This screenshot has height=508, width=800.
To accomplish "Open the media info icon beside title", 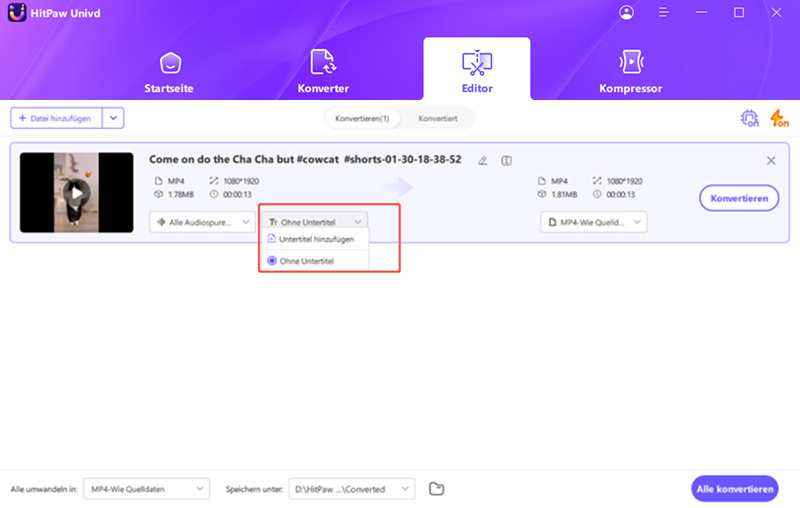I will coord(506,161).
